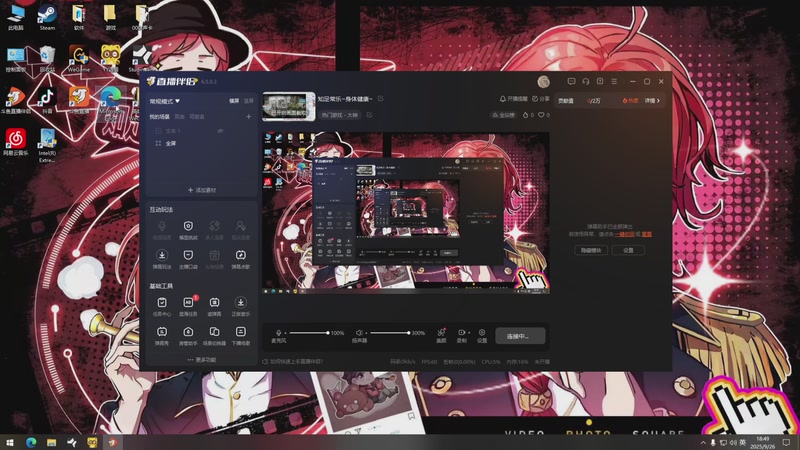Expand 更多功能 more functions
Screen dimensions: 800x450
202,360
